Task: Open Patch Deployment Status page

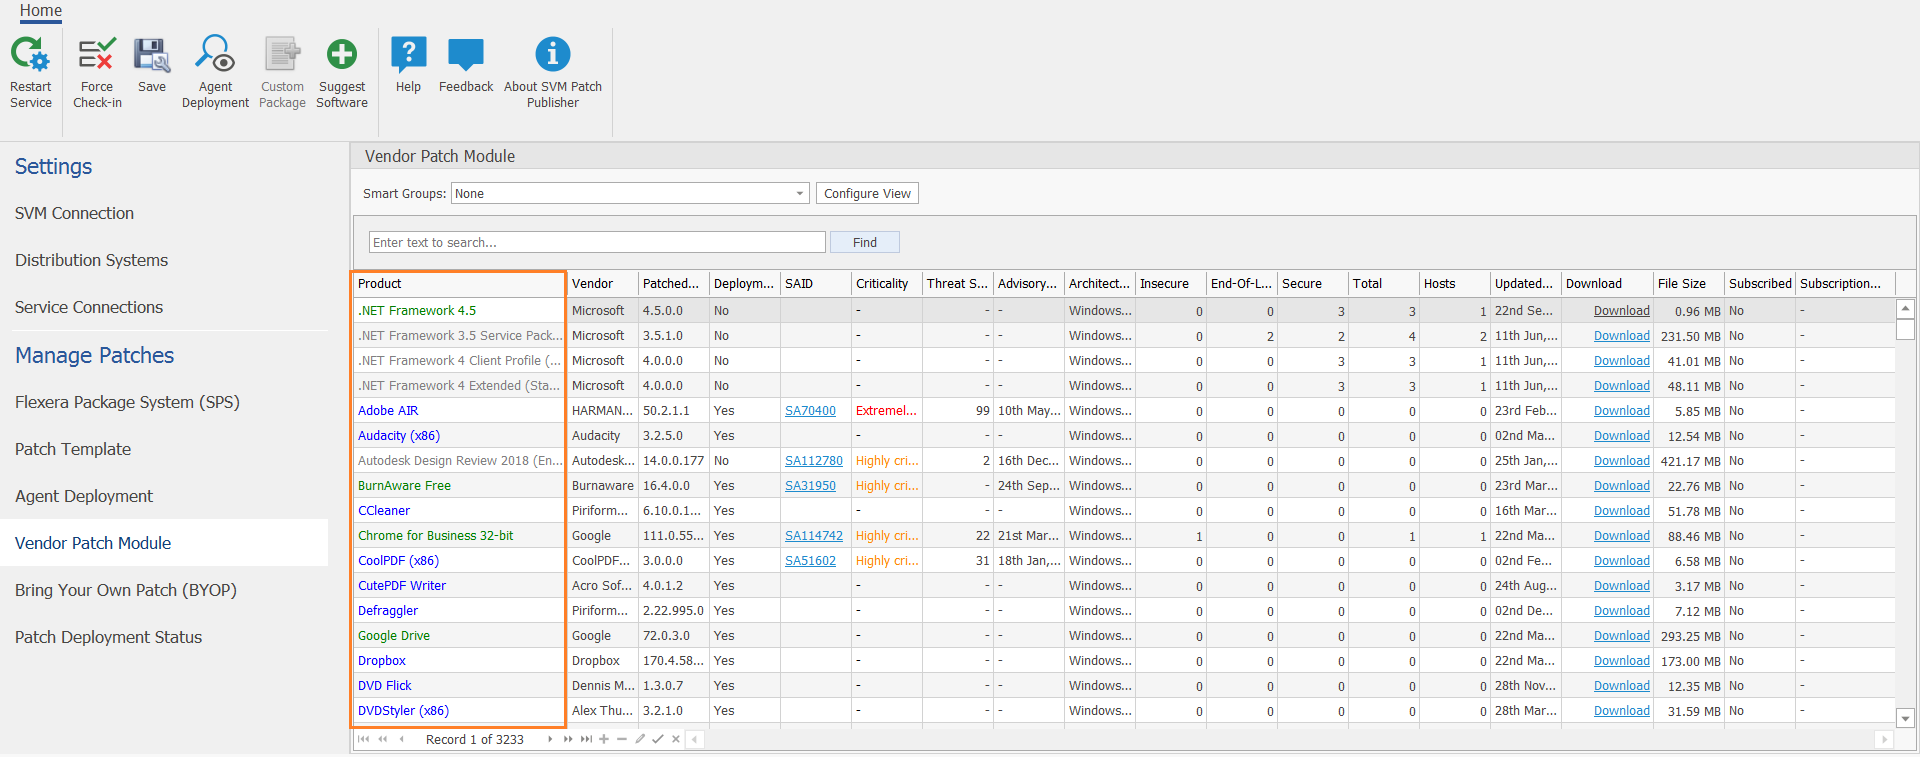Action: click(108, 637)
